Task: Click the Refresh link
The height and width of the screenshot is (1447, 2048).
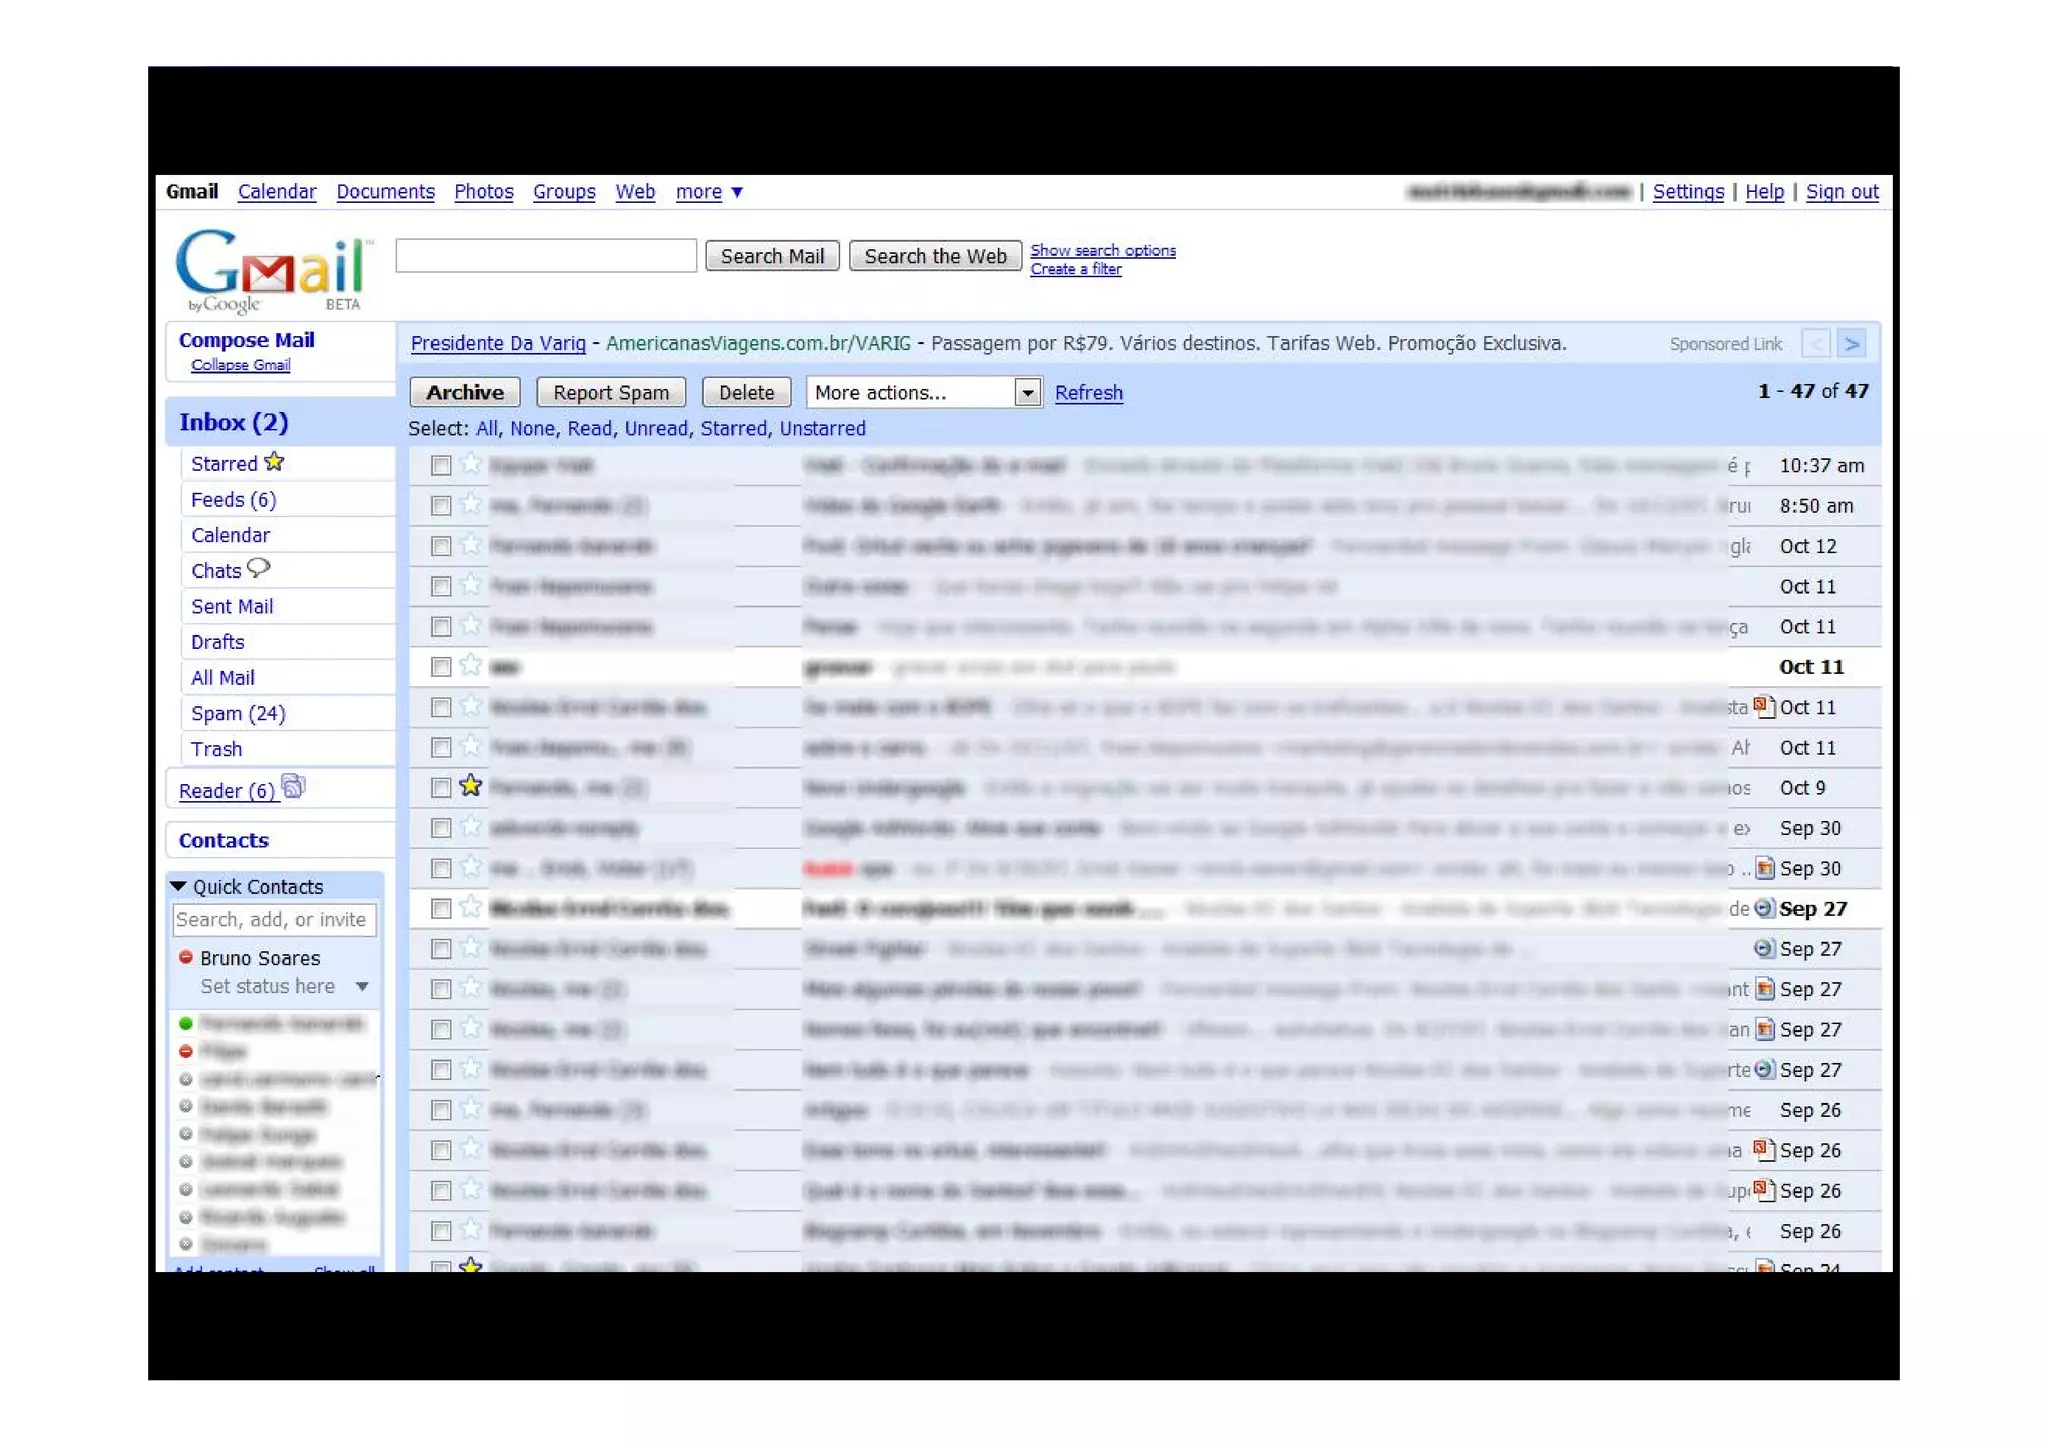Action: (x=1088, y=393)
